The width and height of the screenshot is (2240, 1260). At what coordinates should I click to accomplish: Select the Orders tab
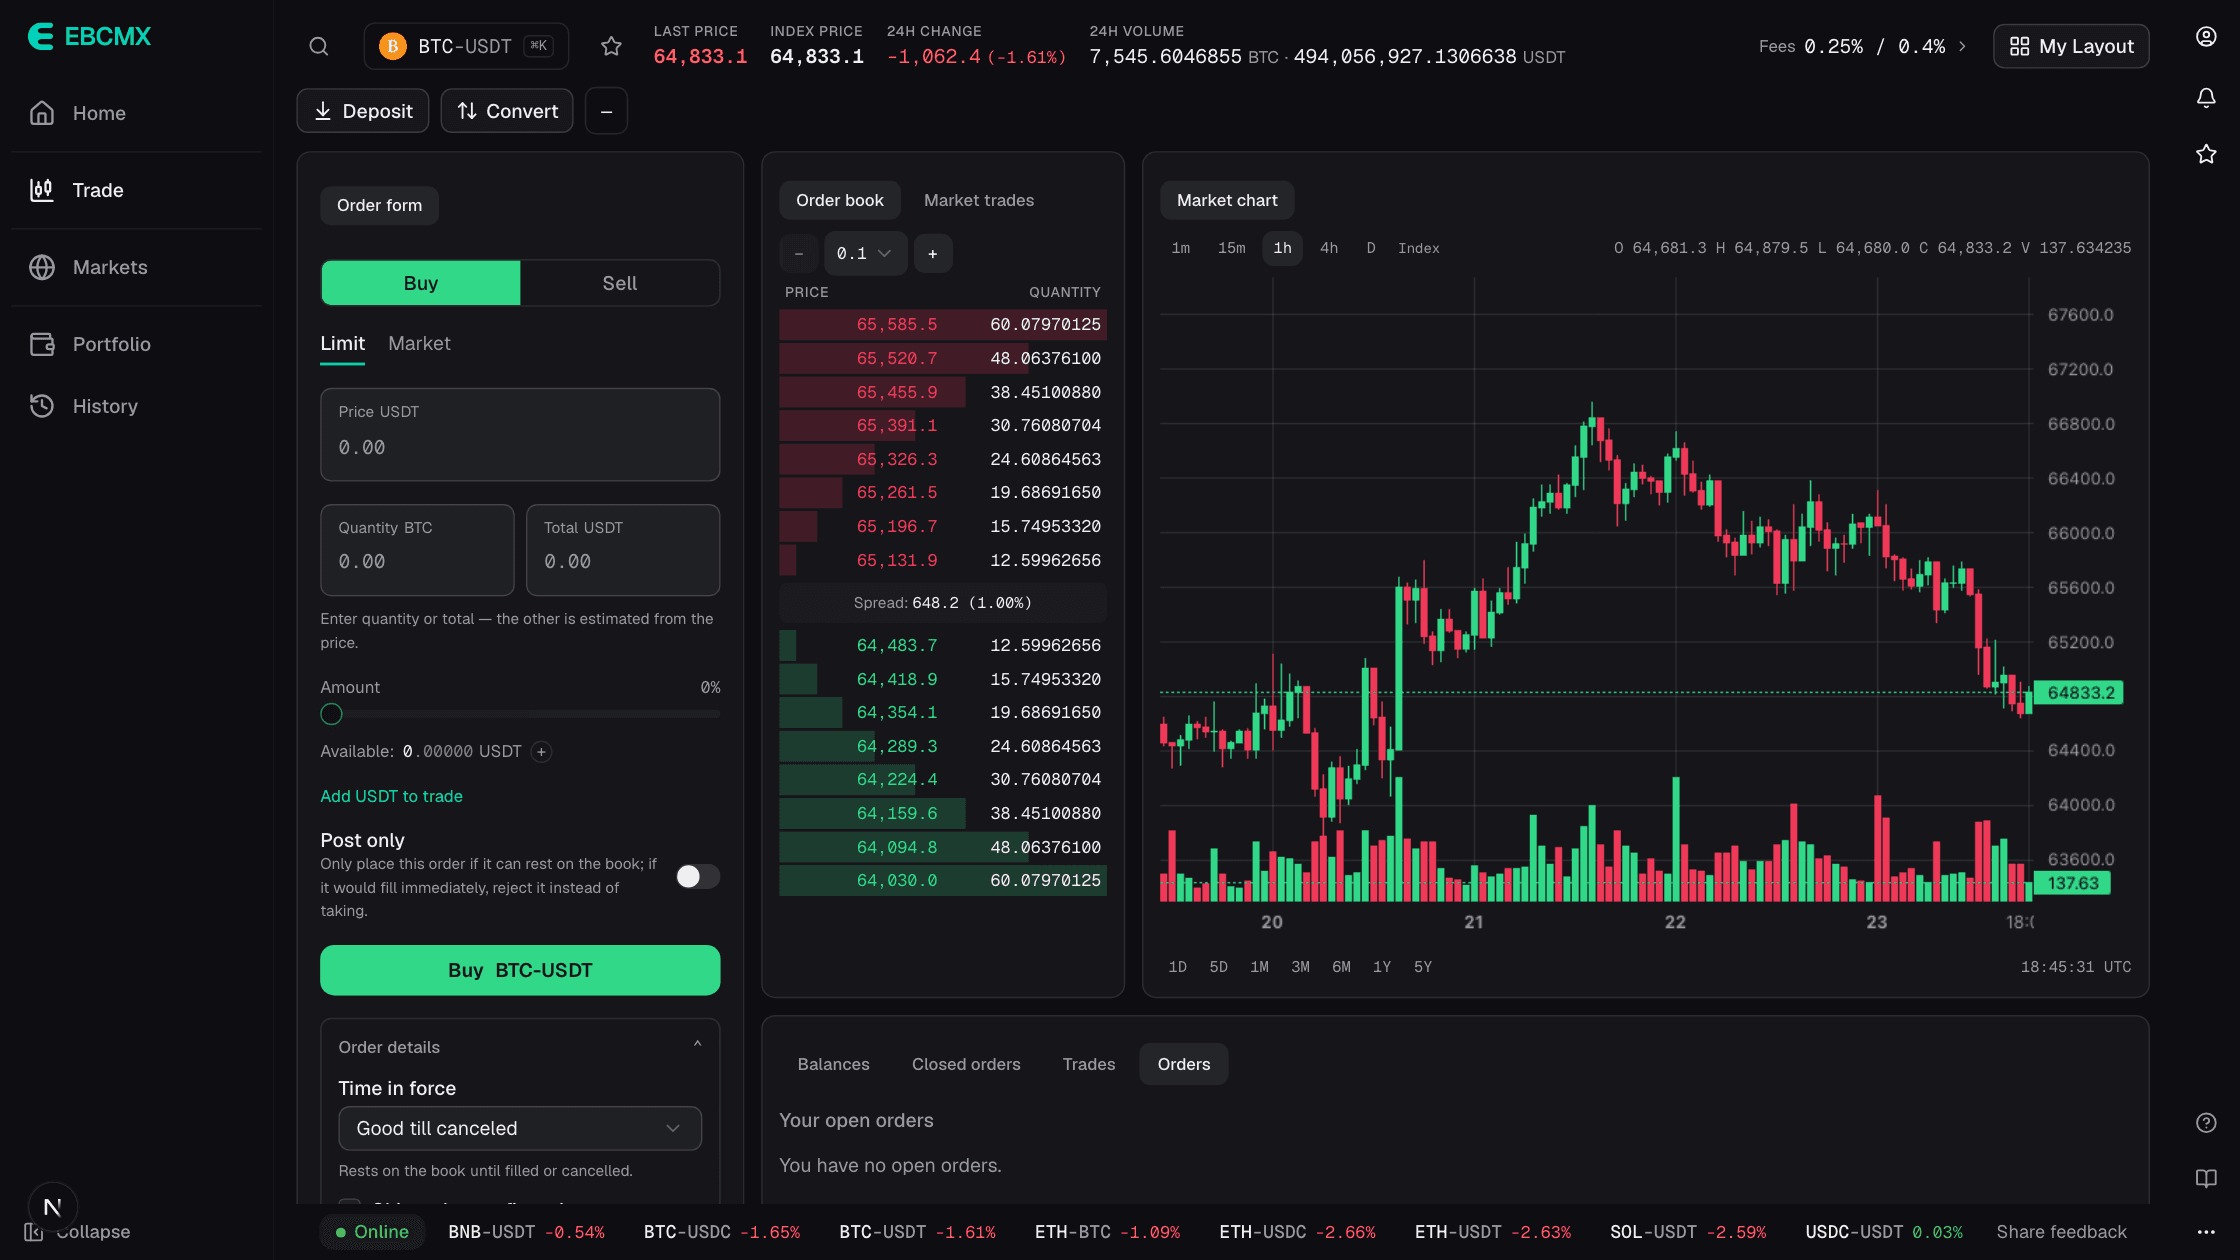click(1184, 1064)
